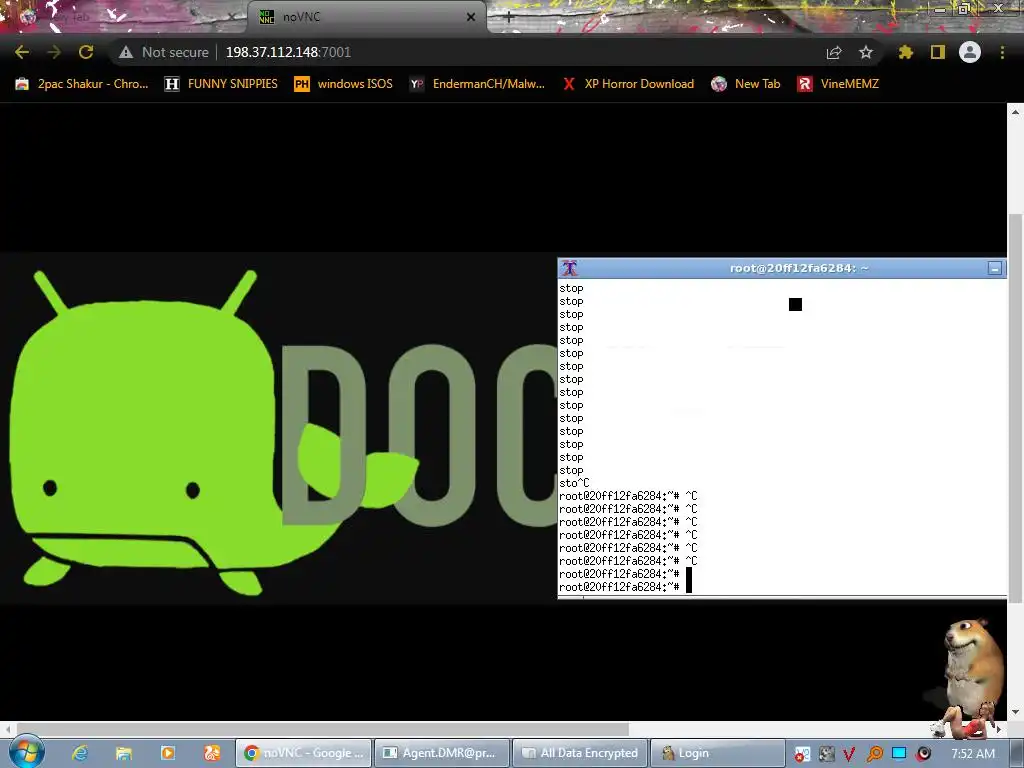The width and height of the screenshot is (1024, 768).
Task: Open Windows Media Player from taskbar
Action: pyautogui.click(x=168, y=753)
